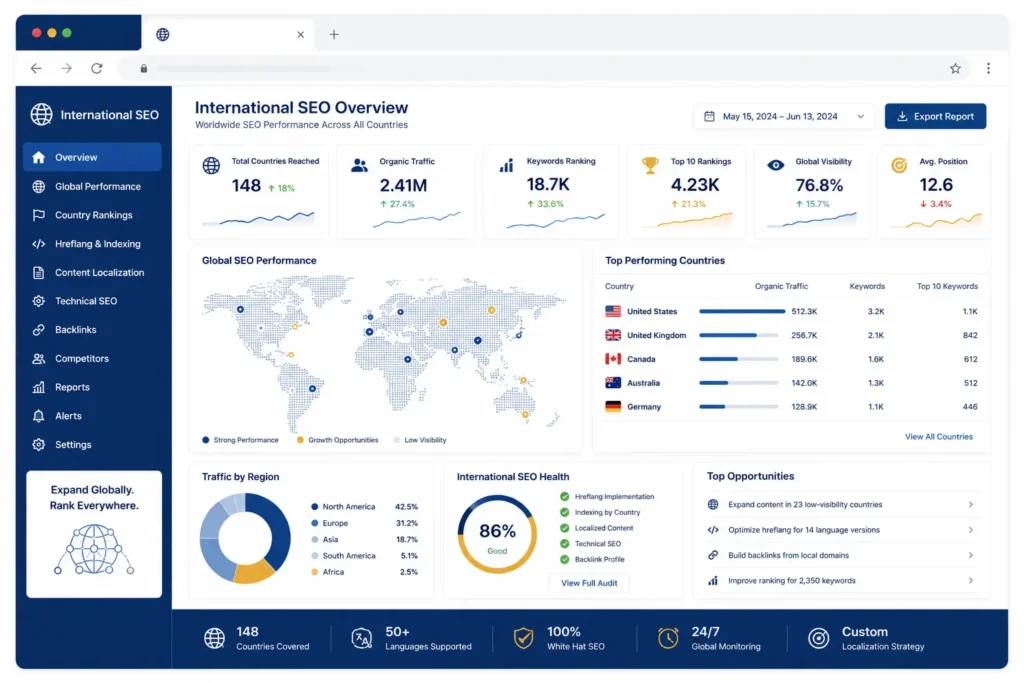Open Country Rankings from the sidebar
This screenshot has height=683, width=1024.
(92, 215)
